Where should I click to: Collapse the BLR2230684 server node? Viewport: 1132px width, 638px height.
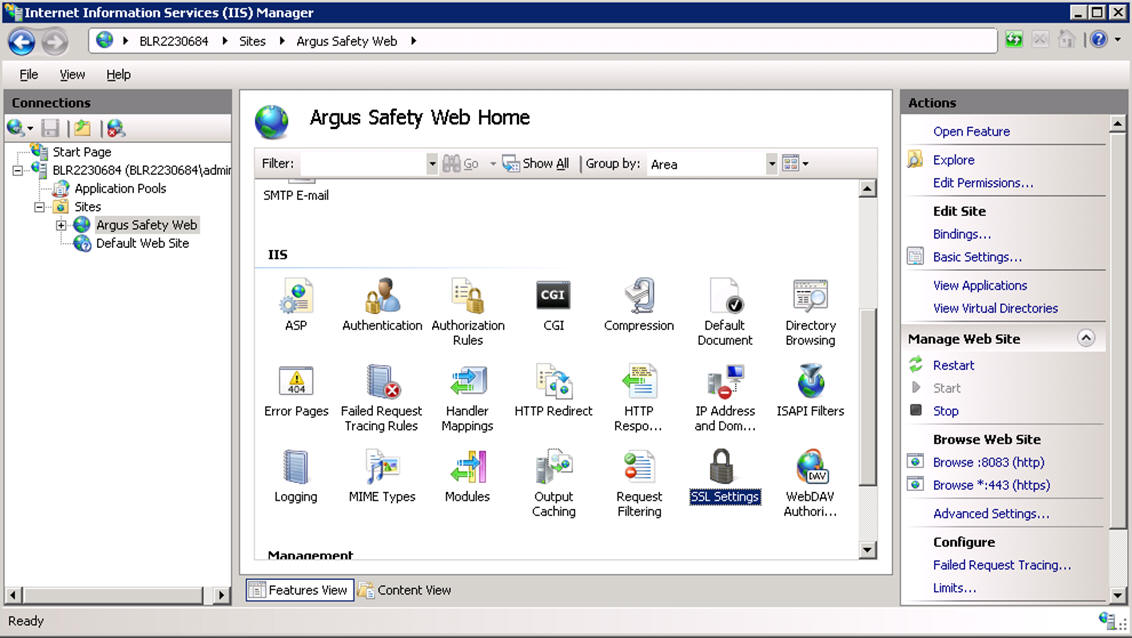[17, 170]
